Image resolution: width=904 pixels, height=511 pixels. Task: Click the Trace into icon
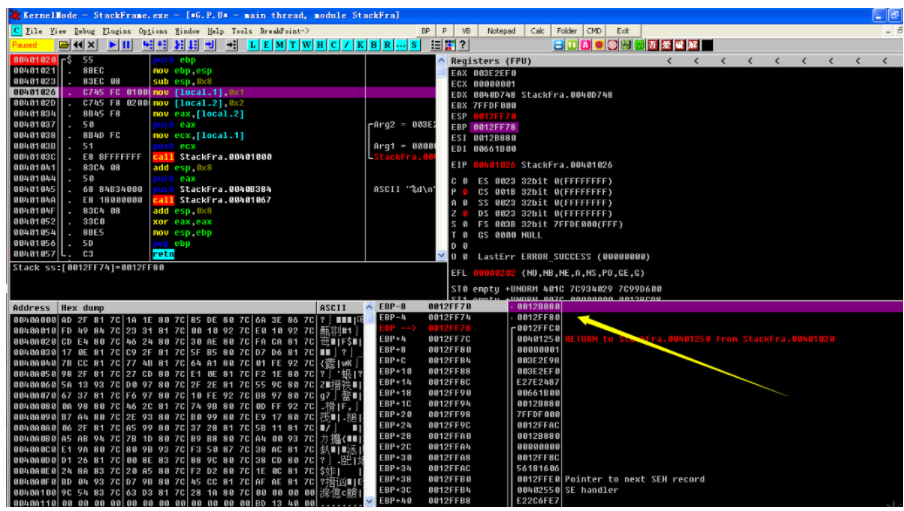pyautogui.click(x=179, y=45)
